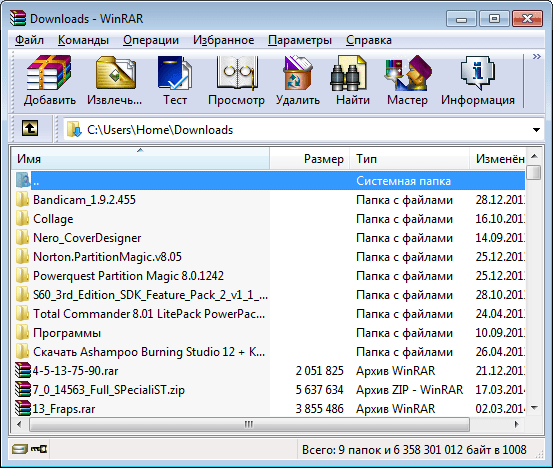Screen dimensions: 553x468
Task: Click the horizontal scrollbar thumb
Action: tap(249, 424)
